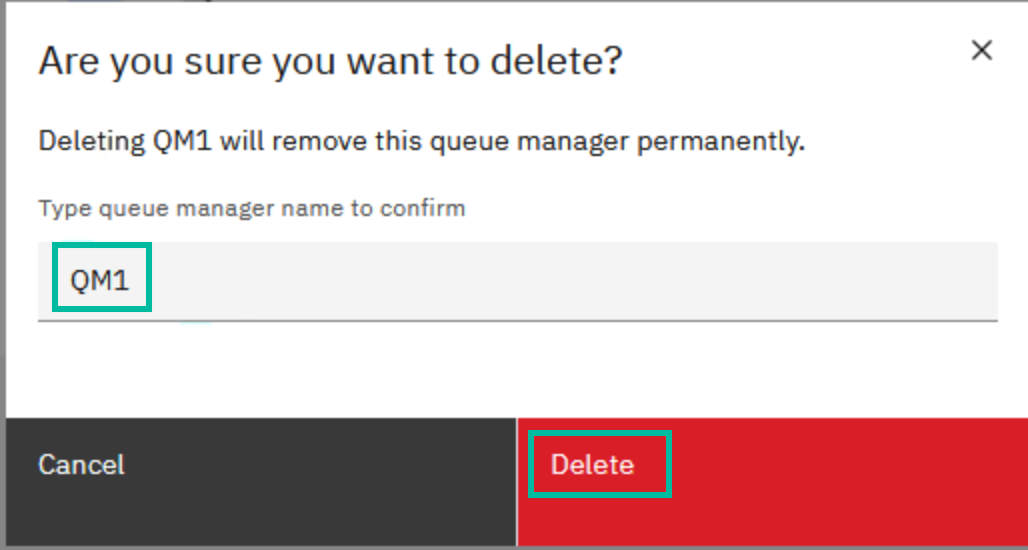
Task: Click the X icon beside the dialog title
Action: (981, 50)
